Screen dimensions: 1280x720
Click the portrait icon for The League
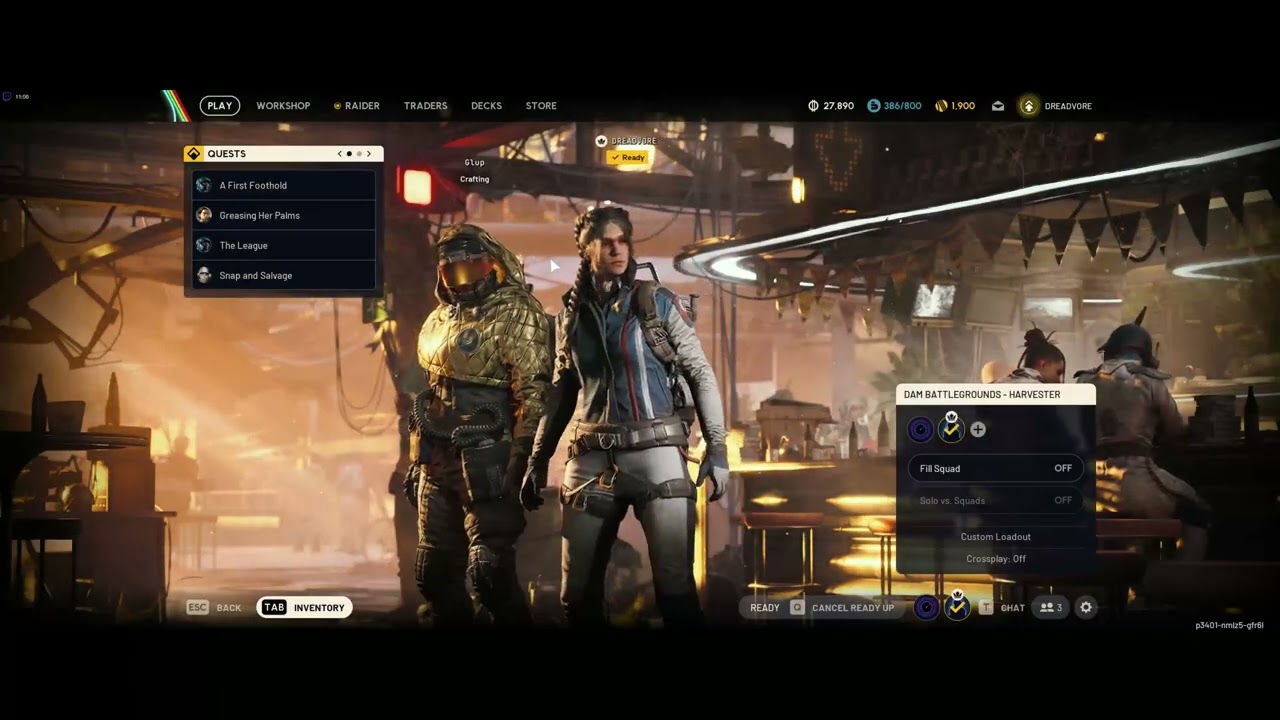click(204, 245)
